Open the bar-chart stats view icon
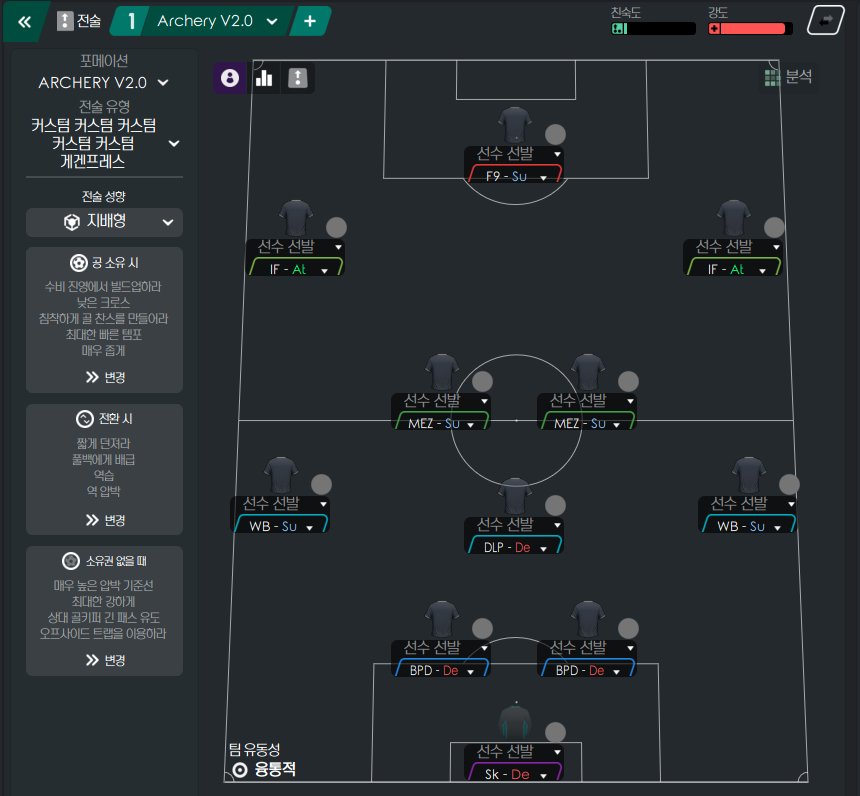 coord(264,77)
